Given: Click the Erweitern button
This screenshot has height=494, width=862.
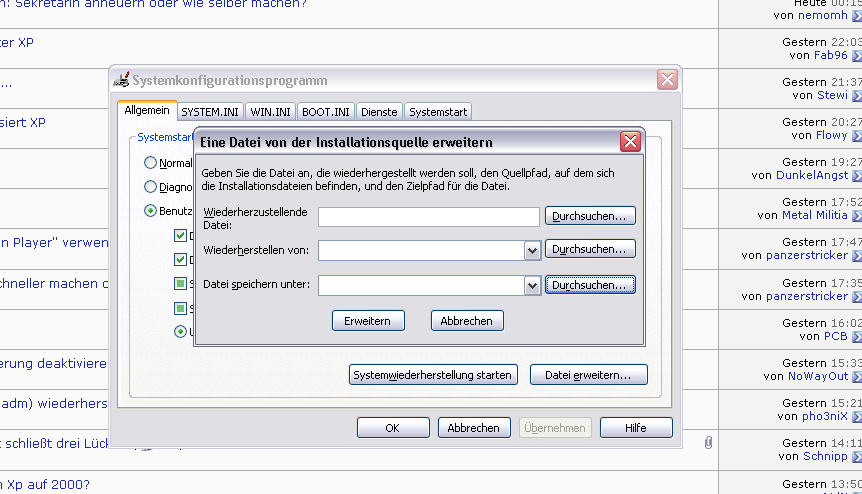Looking at the screenshot, I should coord(368,321).
